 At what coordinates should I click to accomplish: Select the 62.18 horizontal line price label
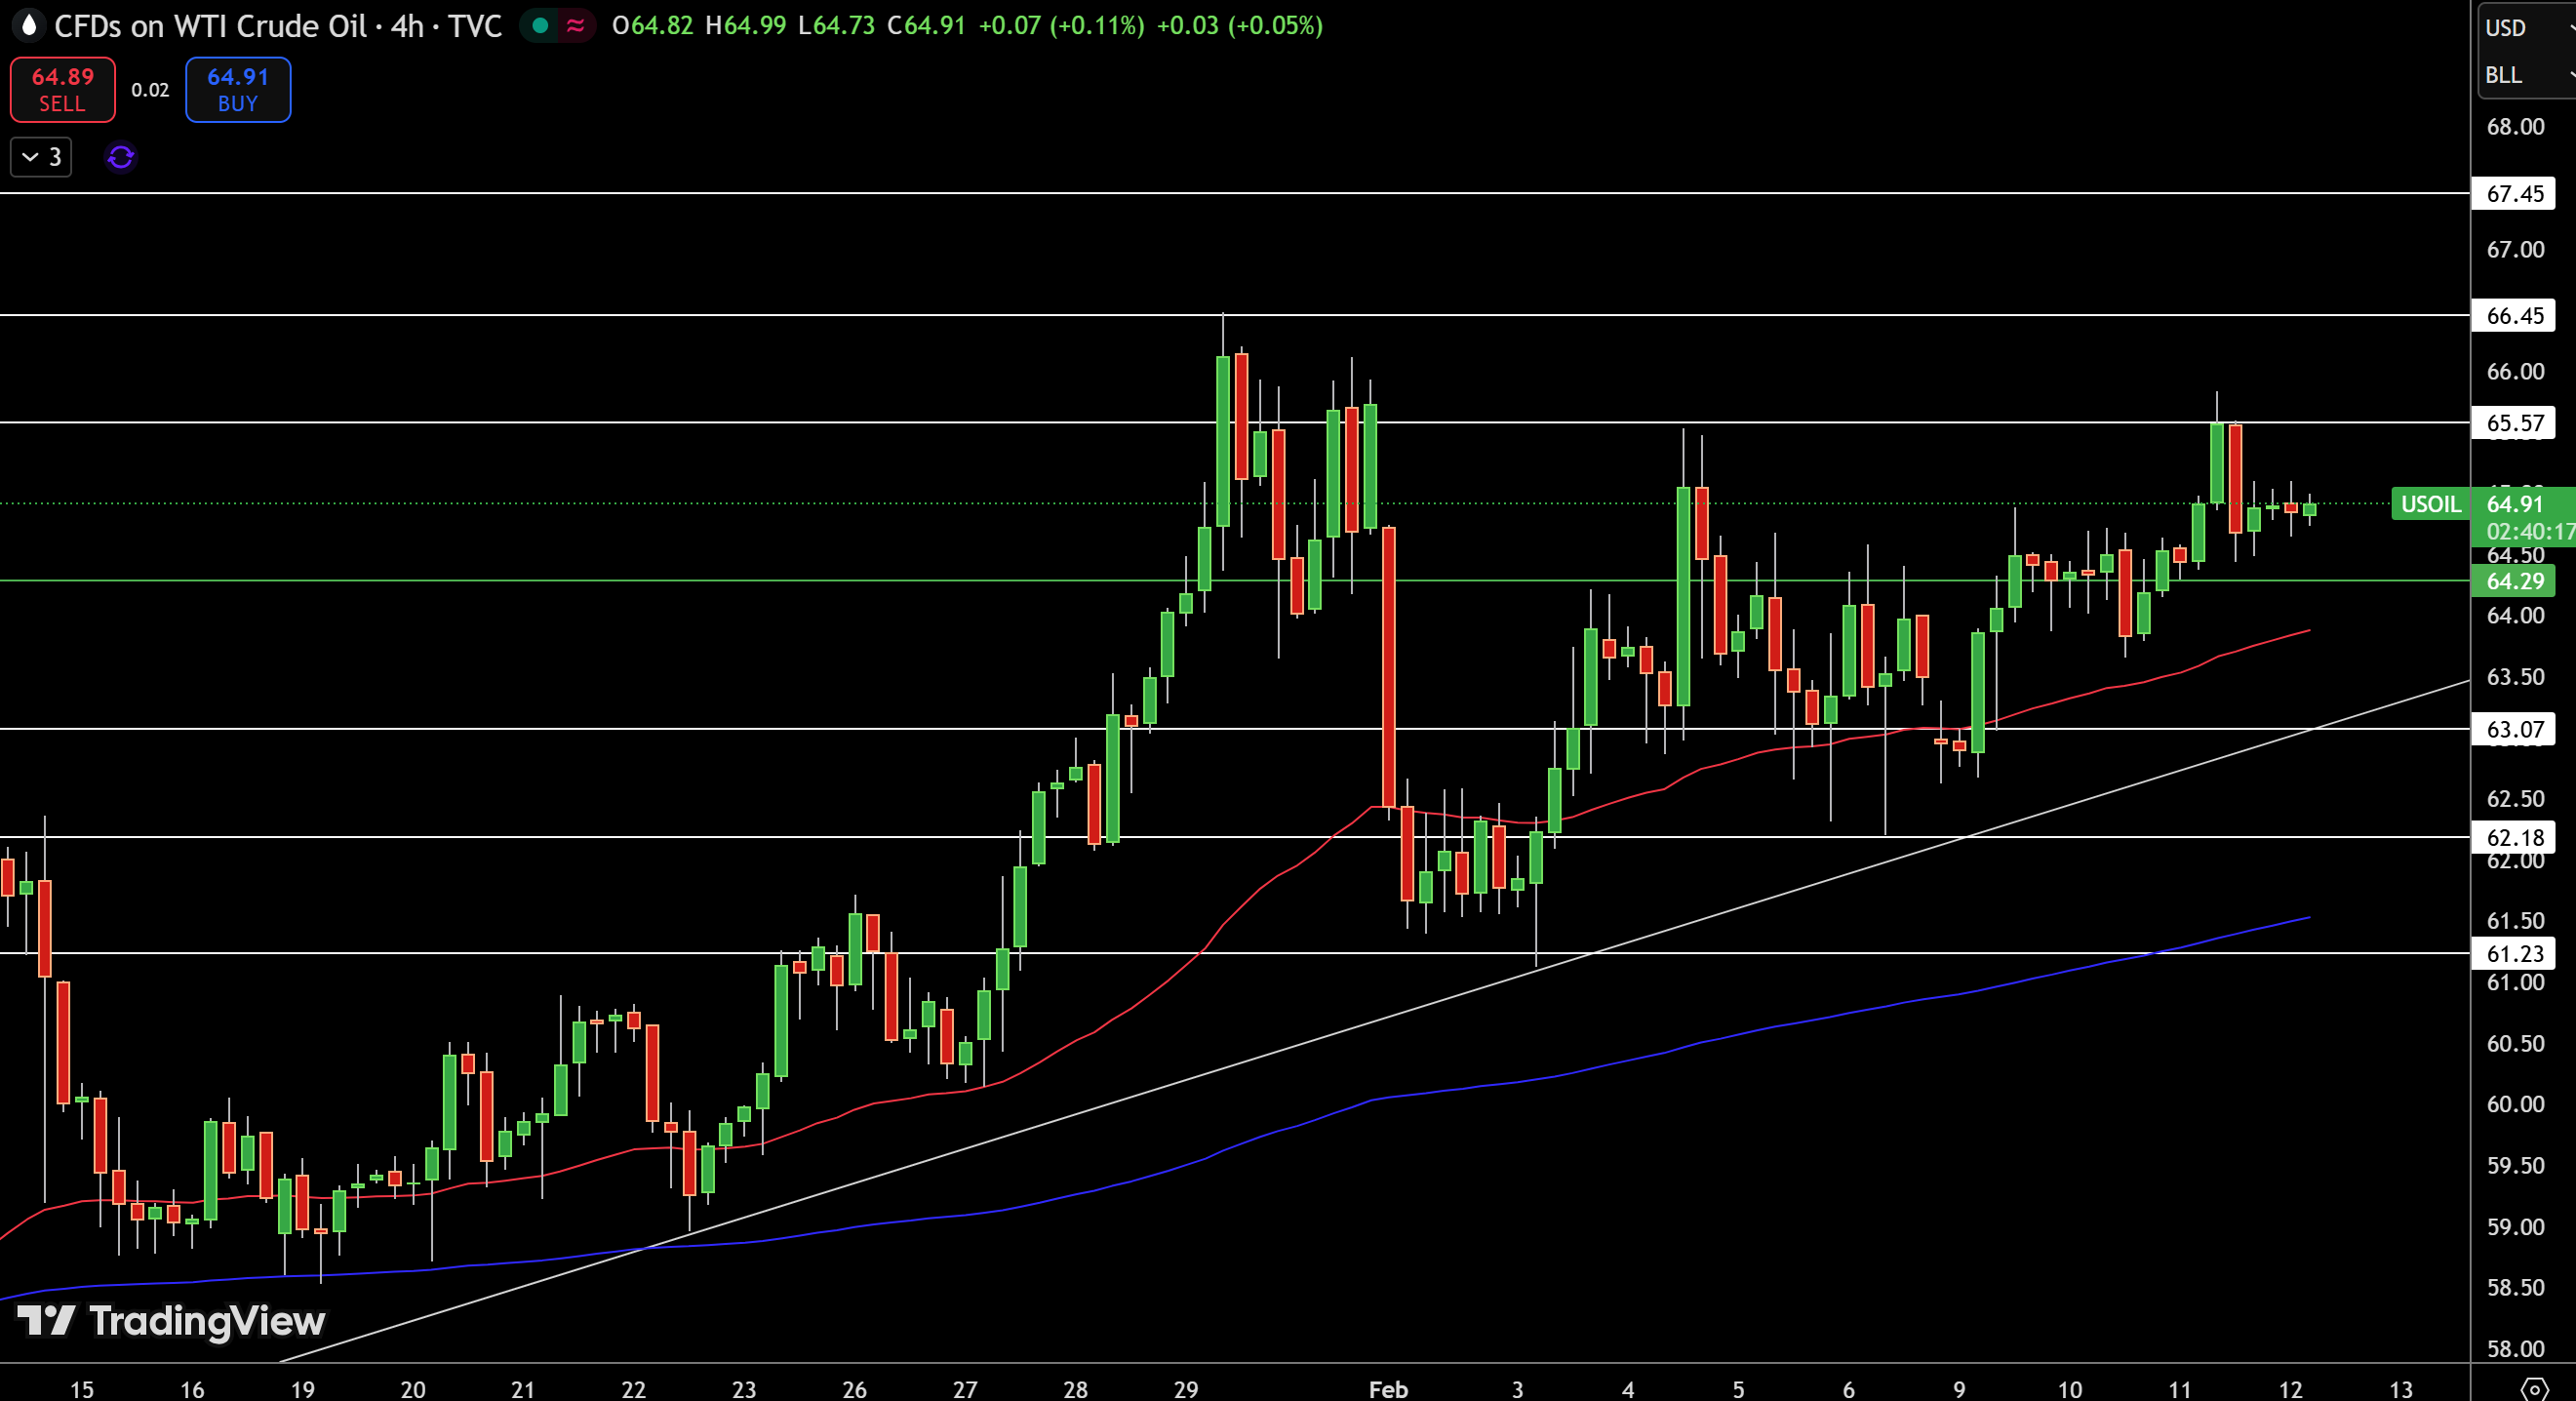[x=2514, y=837]
